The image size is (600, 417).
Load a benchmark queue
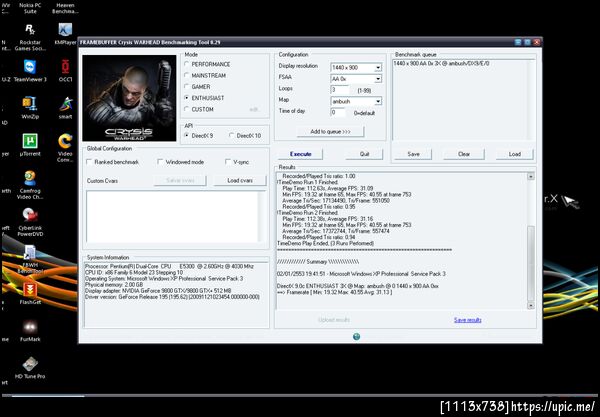click(514, 154)
